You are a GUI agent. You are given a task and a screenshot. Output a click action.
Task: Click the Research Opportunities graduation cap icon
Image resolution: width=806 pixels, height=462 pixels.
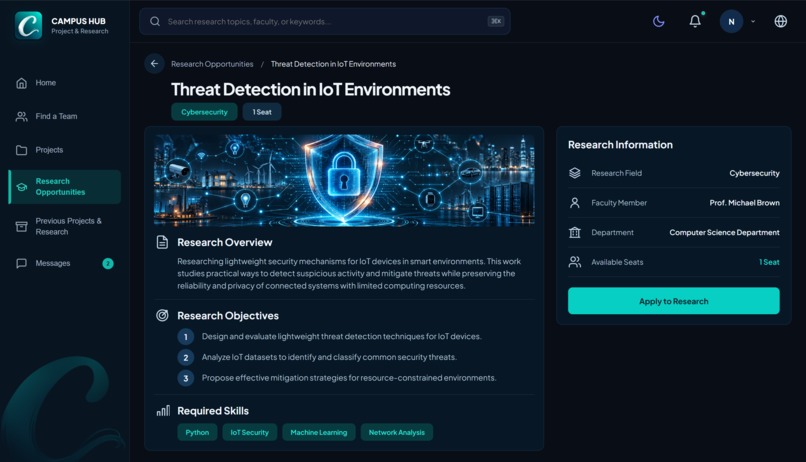22,187
